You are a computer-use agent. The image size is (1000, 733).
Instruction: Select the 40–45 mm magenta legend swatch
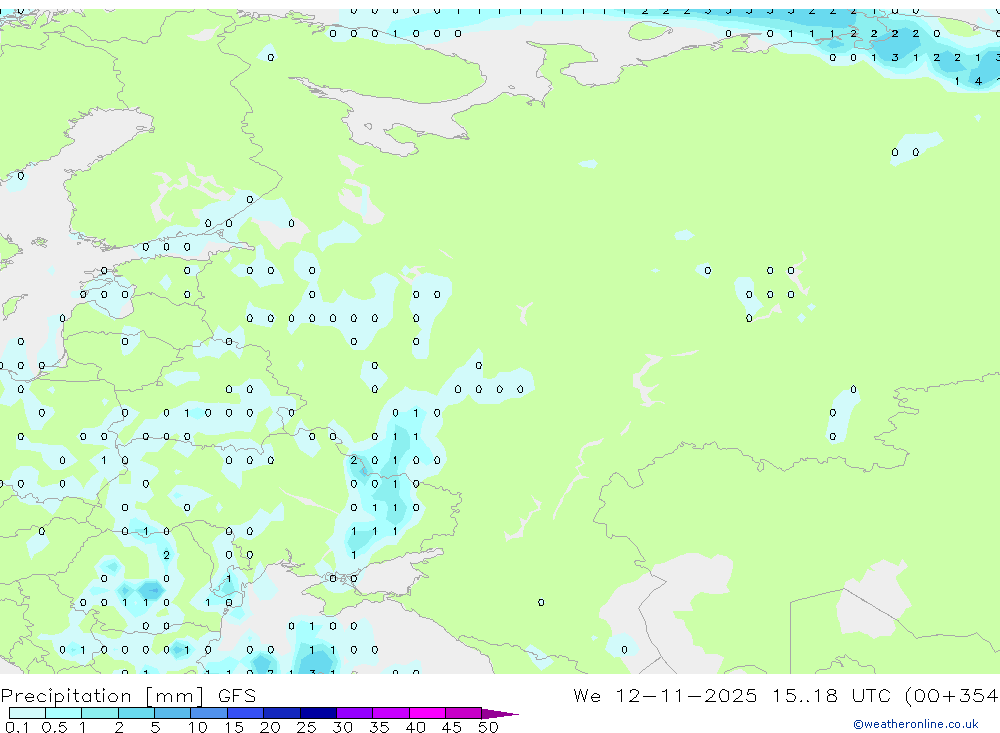[427, 713]
